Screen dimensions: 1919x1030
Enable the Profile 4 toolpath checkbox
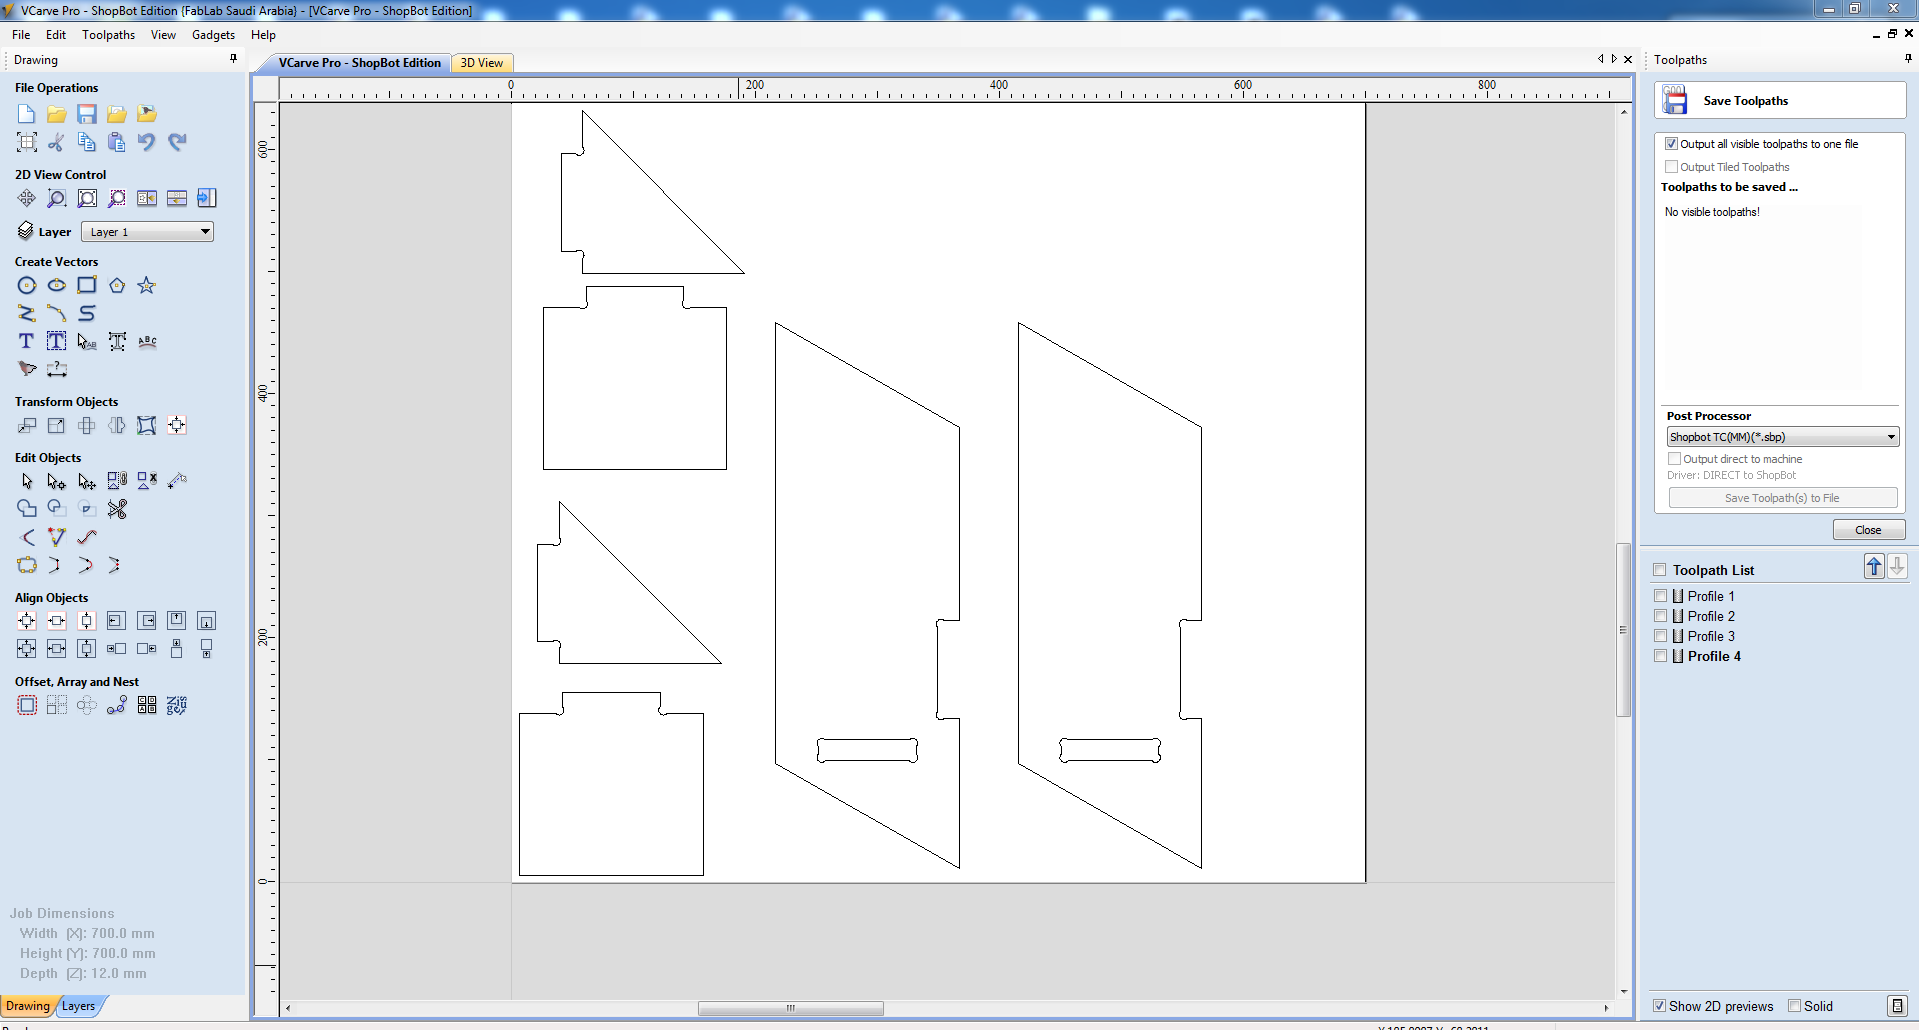tap(1661, 656)
